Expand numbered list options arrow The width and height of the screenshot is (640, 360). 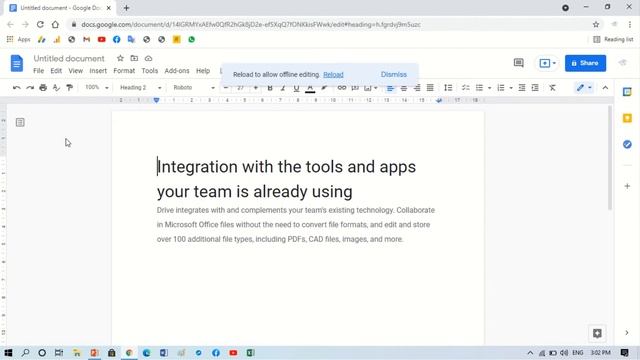(511, 88)
